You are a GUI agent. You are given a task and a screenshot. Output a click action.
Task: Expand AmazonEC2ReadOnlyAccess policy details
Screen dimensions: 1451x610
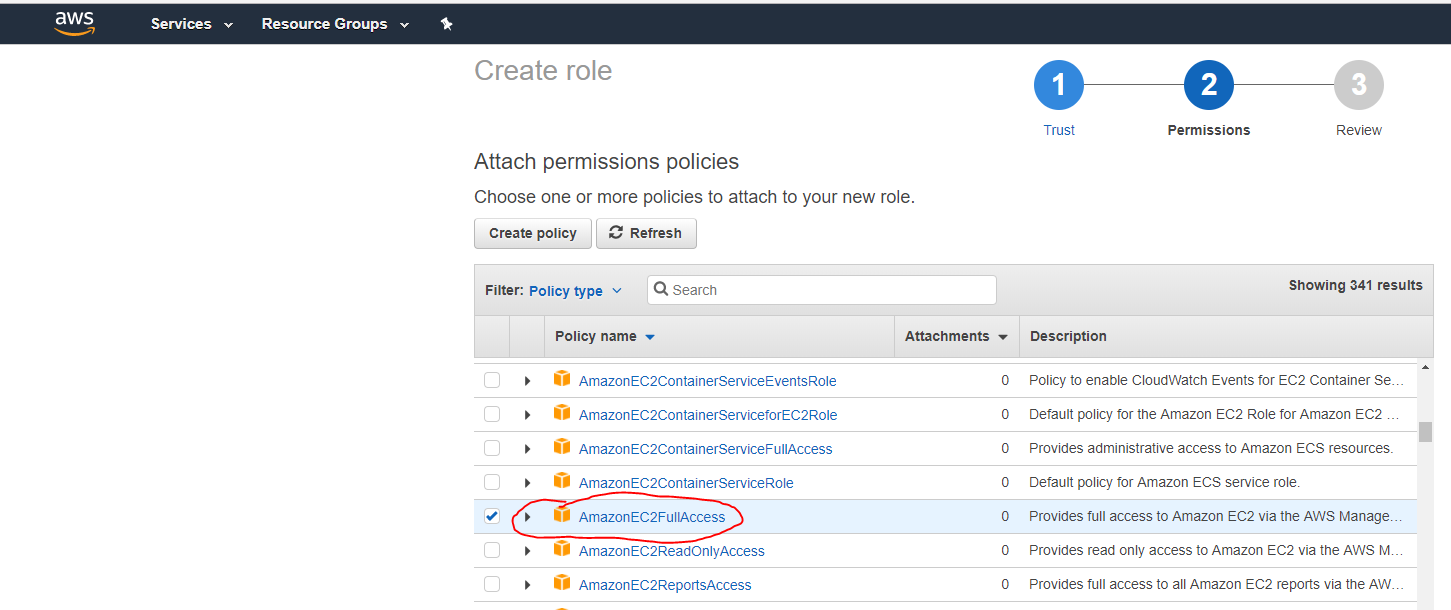tap(527, 551)
